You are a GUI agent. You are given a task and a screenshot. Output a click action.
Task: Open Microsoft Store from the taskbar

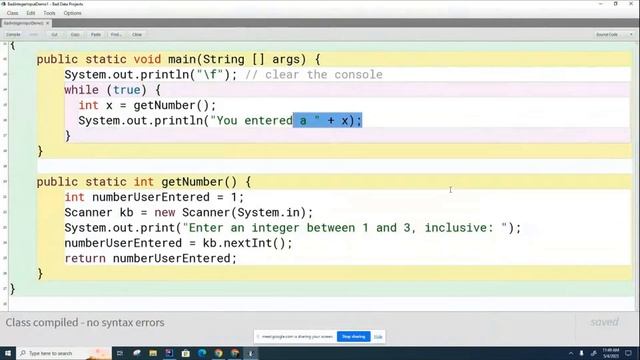pyautogui.click(x=186, y=353)
